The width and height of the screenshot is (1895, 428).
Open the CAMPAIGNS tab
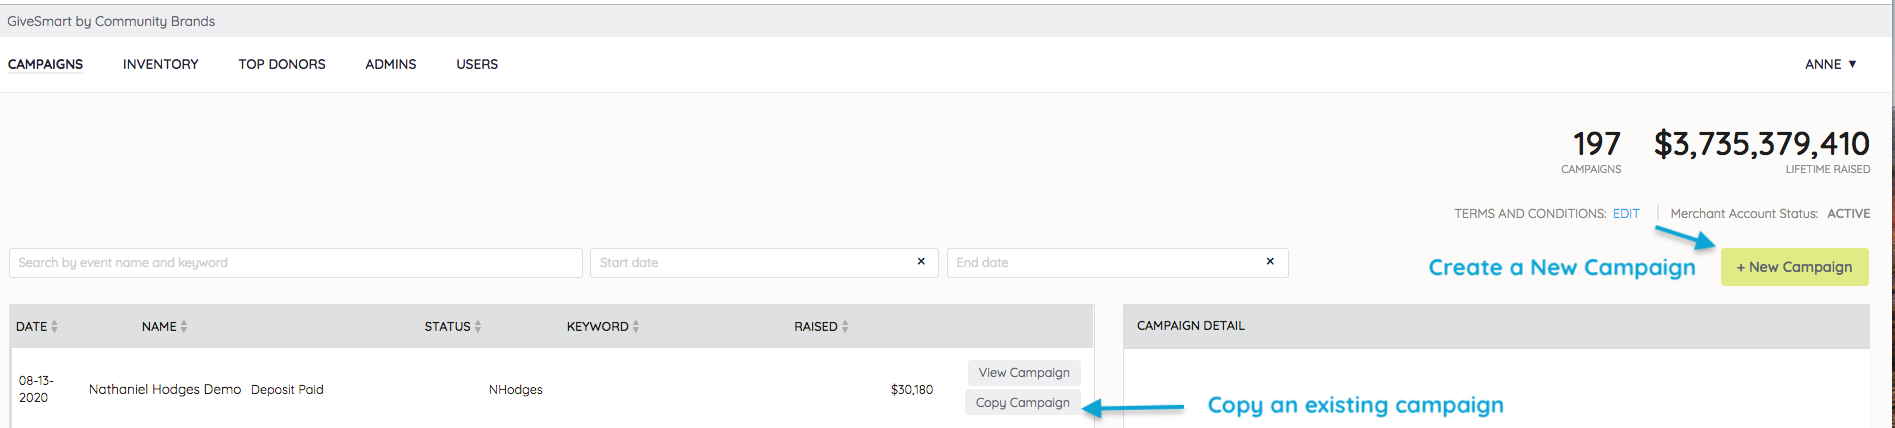(45, 64)
